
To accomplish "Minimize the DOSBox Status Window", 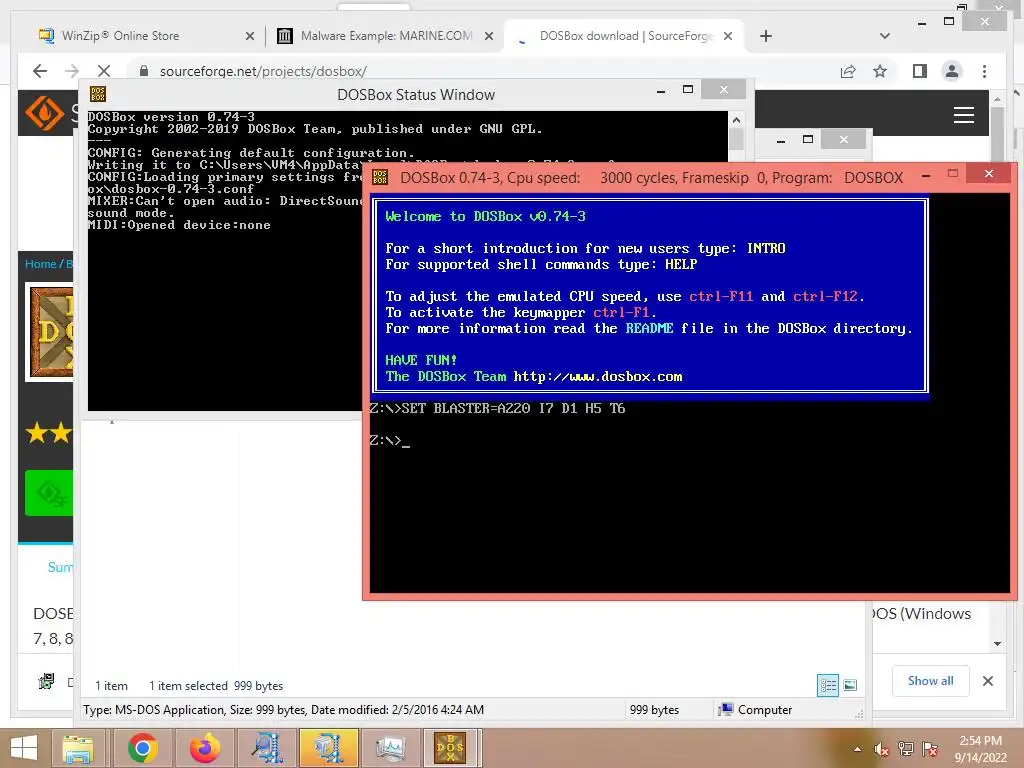I will 661,91.
